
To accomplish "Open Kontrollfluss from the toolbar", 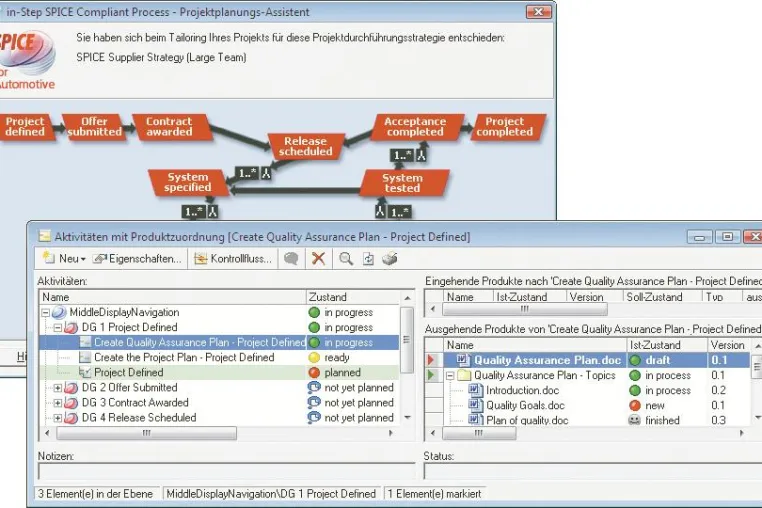I will [x=233, y=259].
